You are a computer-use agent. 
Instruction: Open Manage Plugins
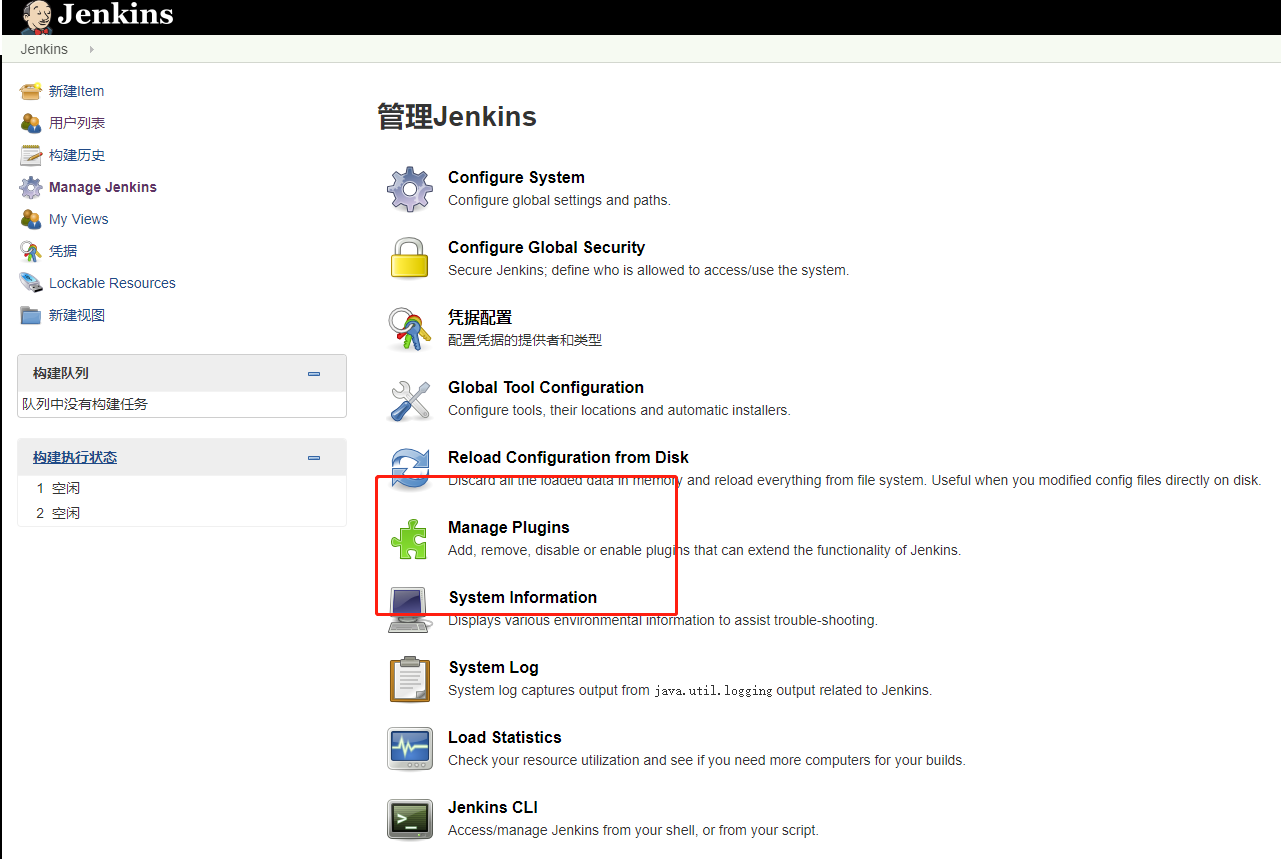pos(509,527)
